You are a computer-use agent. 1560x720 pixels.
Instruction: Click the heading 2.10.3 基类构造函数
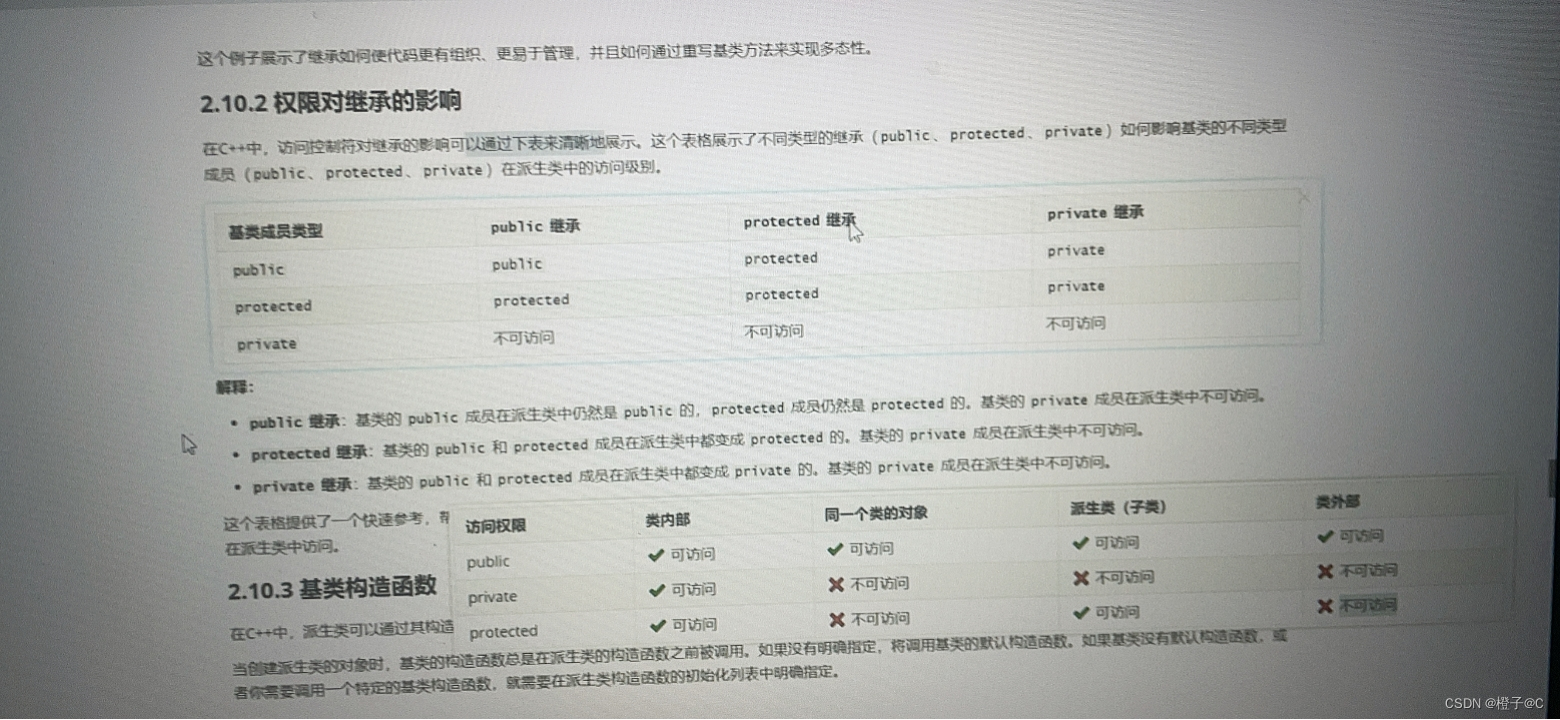tap(333, 588)
